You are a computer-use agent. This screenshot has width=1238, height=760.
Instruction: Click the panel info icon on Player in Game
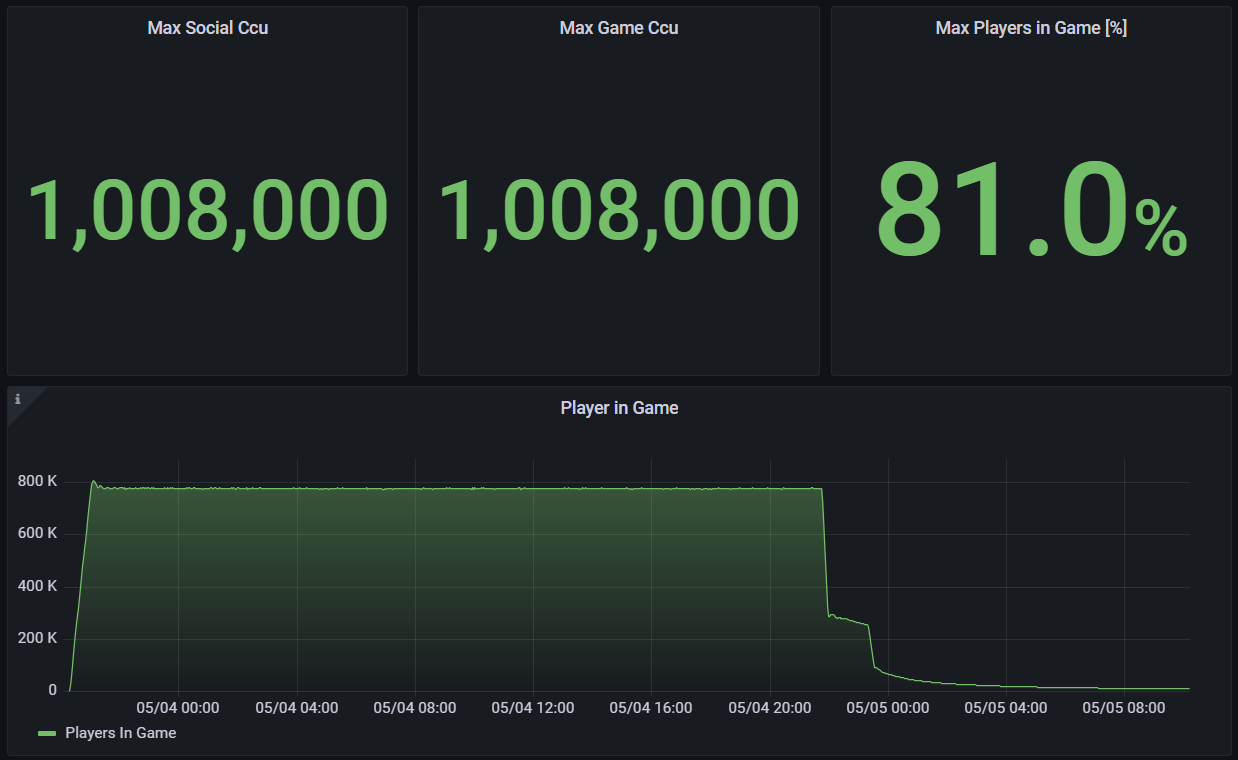click(x=17, y=399)
